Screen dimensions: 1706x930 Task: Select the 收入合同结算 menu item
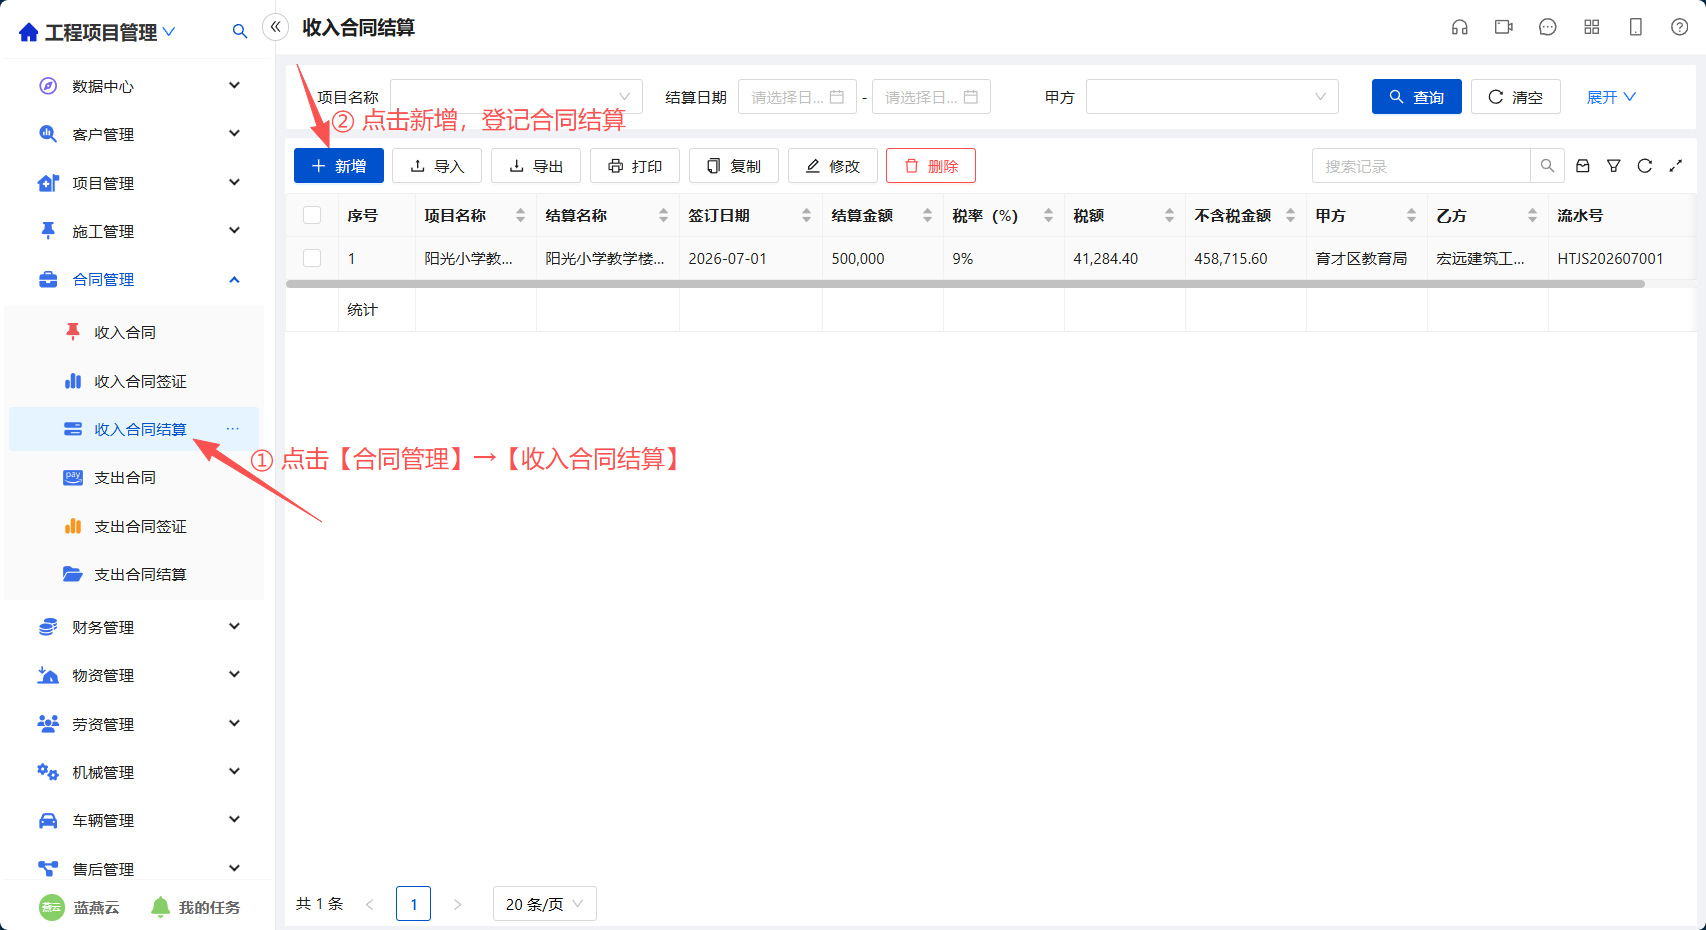pyautogui.click(x=134, y=429)
